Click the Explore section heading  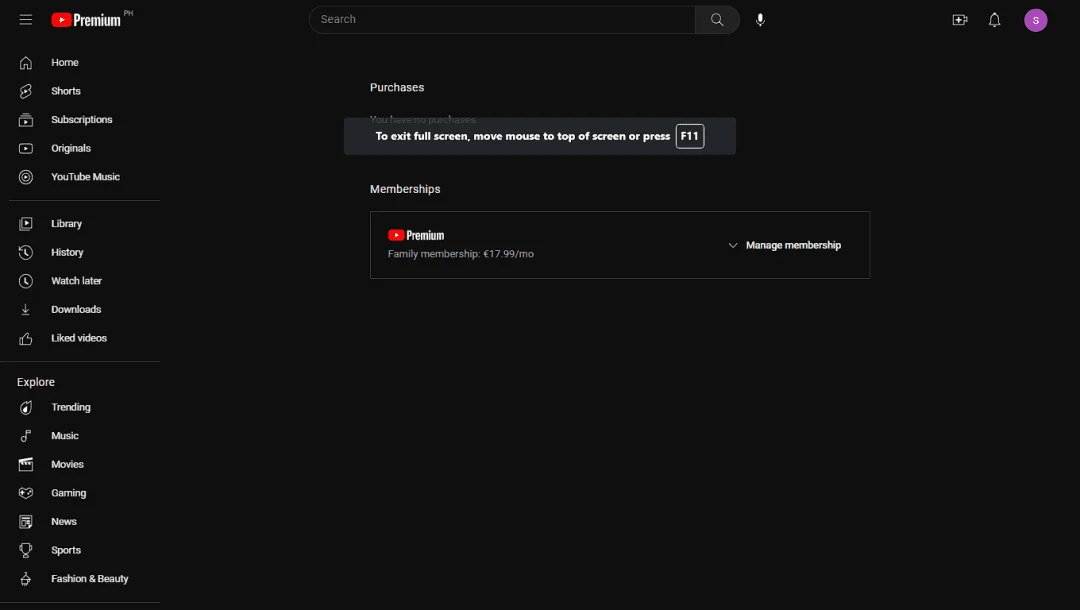(x=36, y=382)
